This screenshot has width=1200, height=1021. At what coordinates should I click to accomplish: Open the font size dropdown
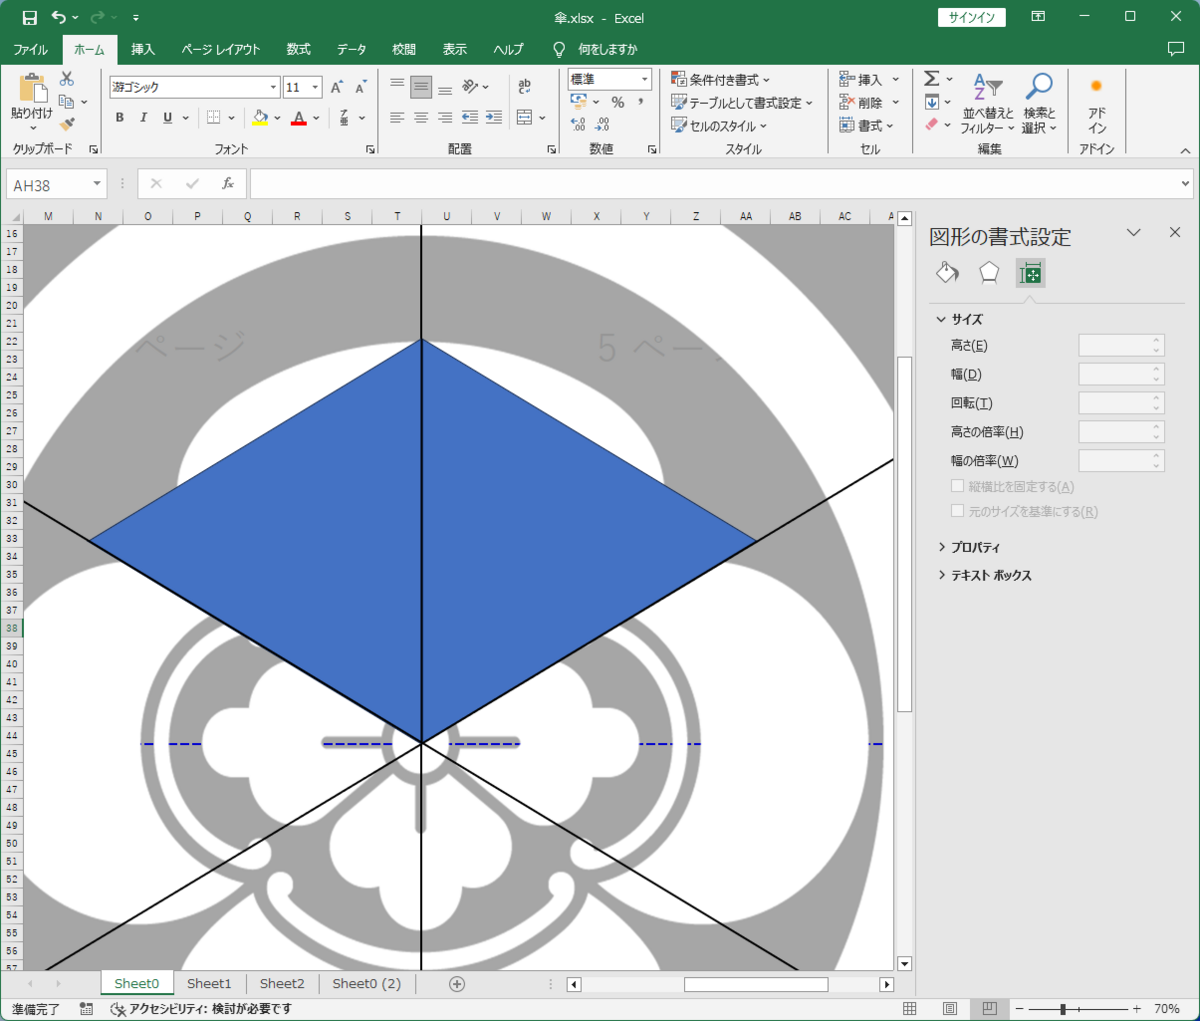coord(315,87)
